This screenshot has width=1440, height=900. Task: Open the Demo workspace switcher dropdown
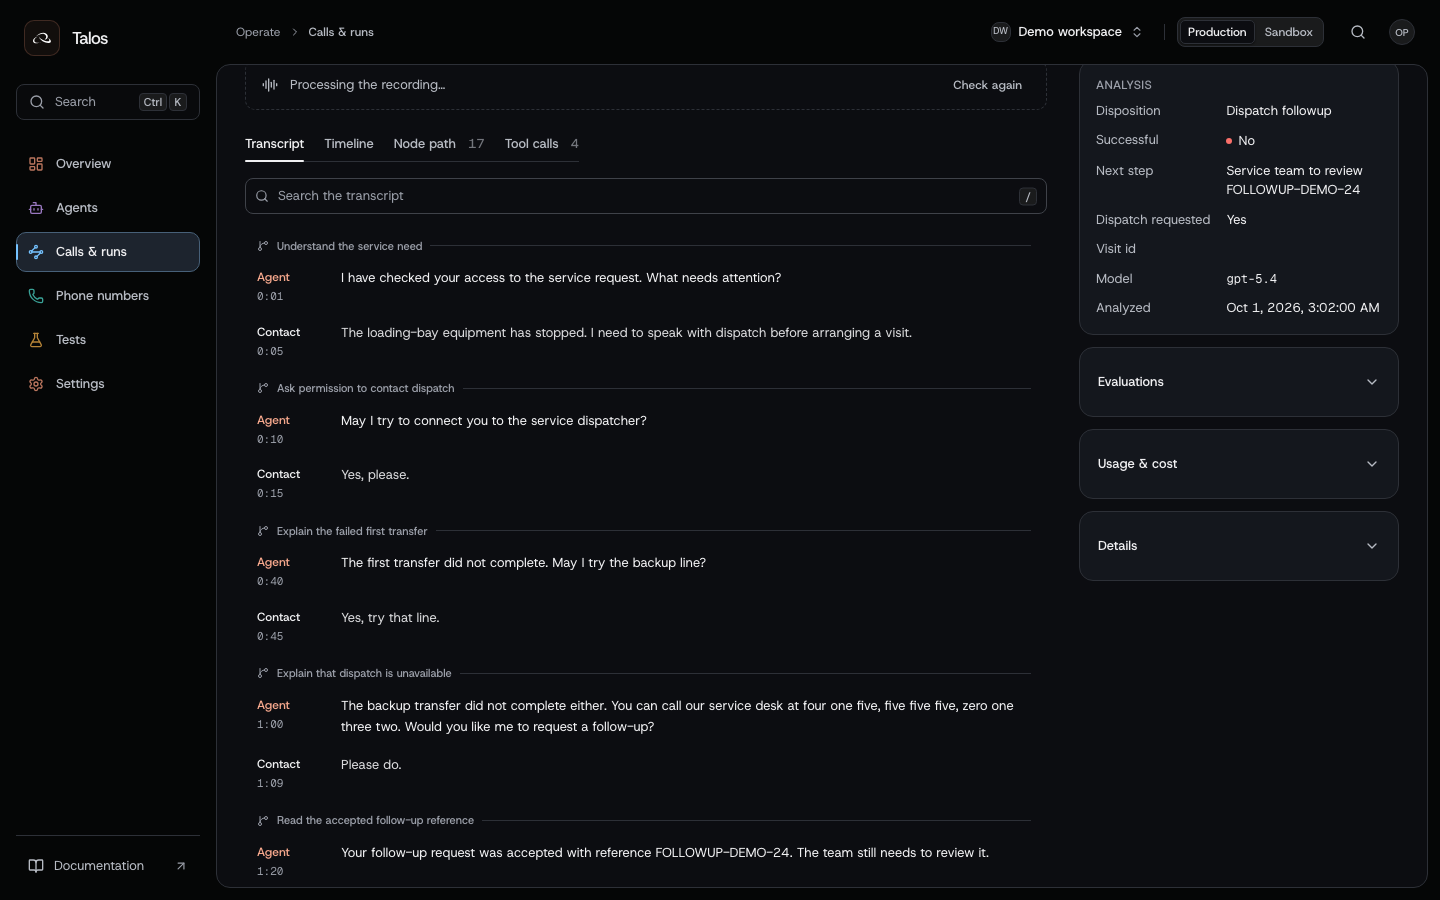(1067, 32)
